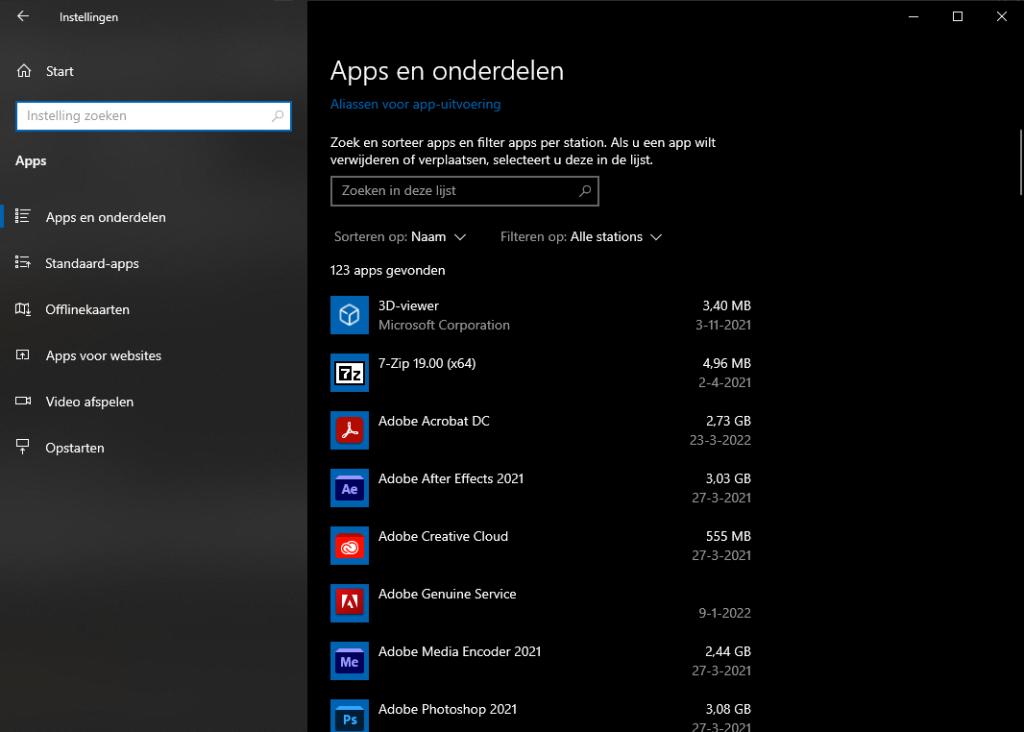This screenshot has width=1024, height=732.
Task: Click the Adobe Creative Cloud icon
Action: pyautogui.click(x=349, y=545)
